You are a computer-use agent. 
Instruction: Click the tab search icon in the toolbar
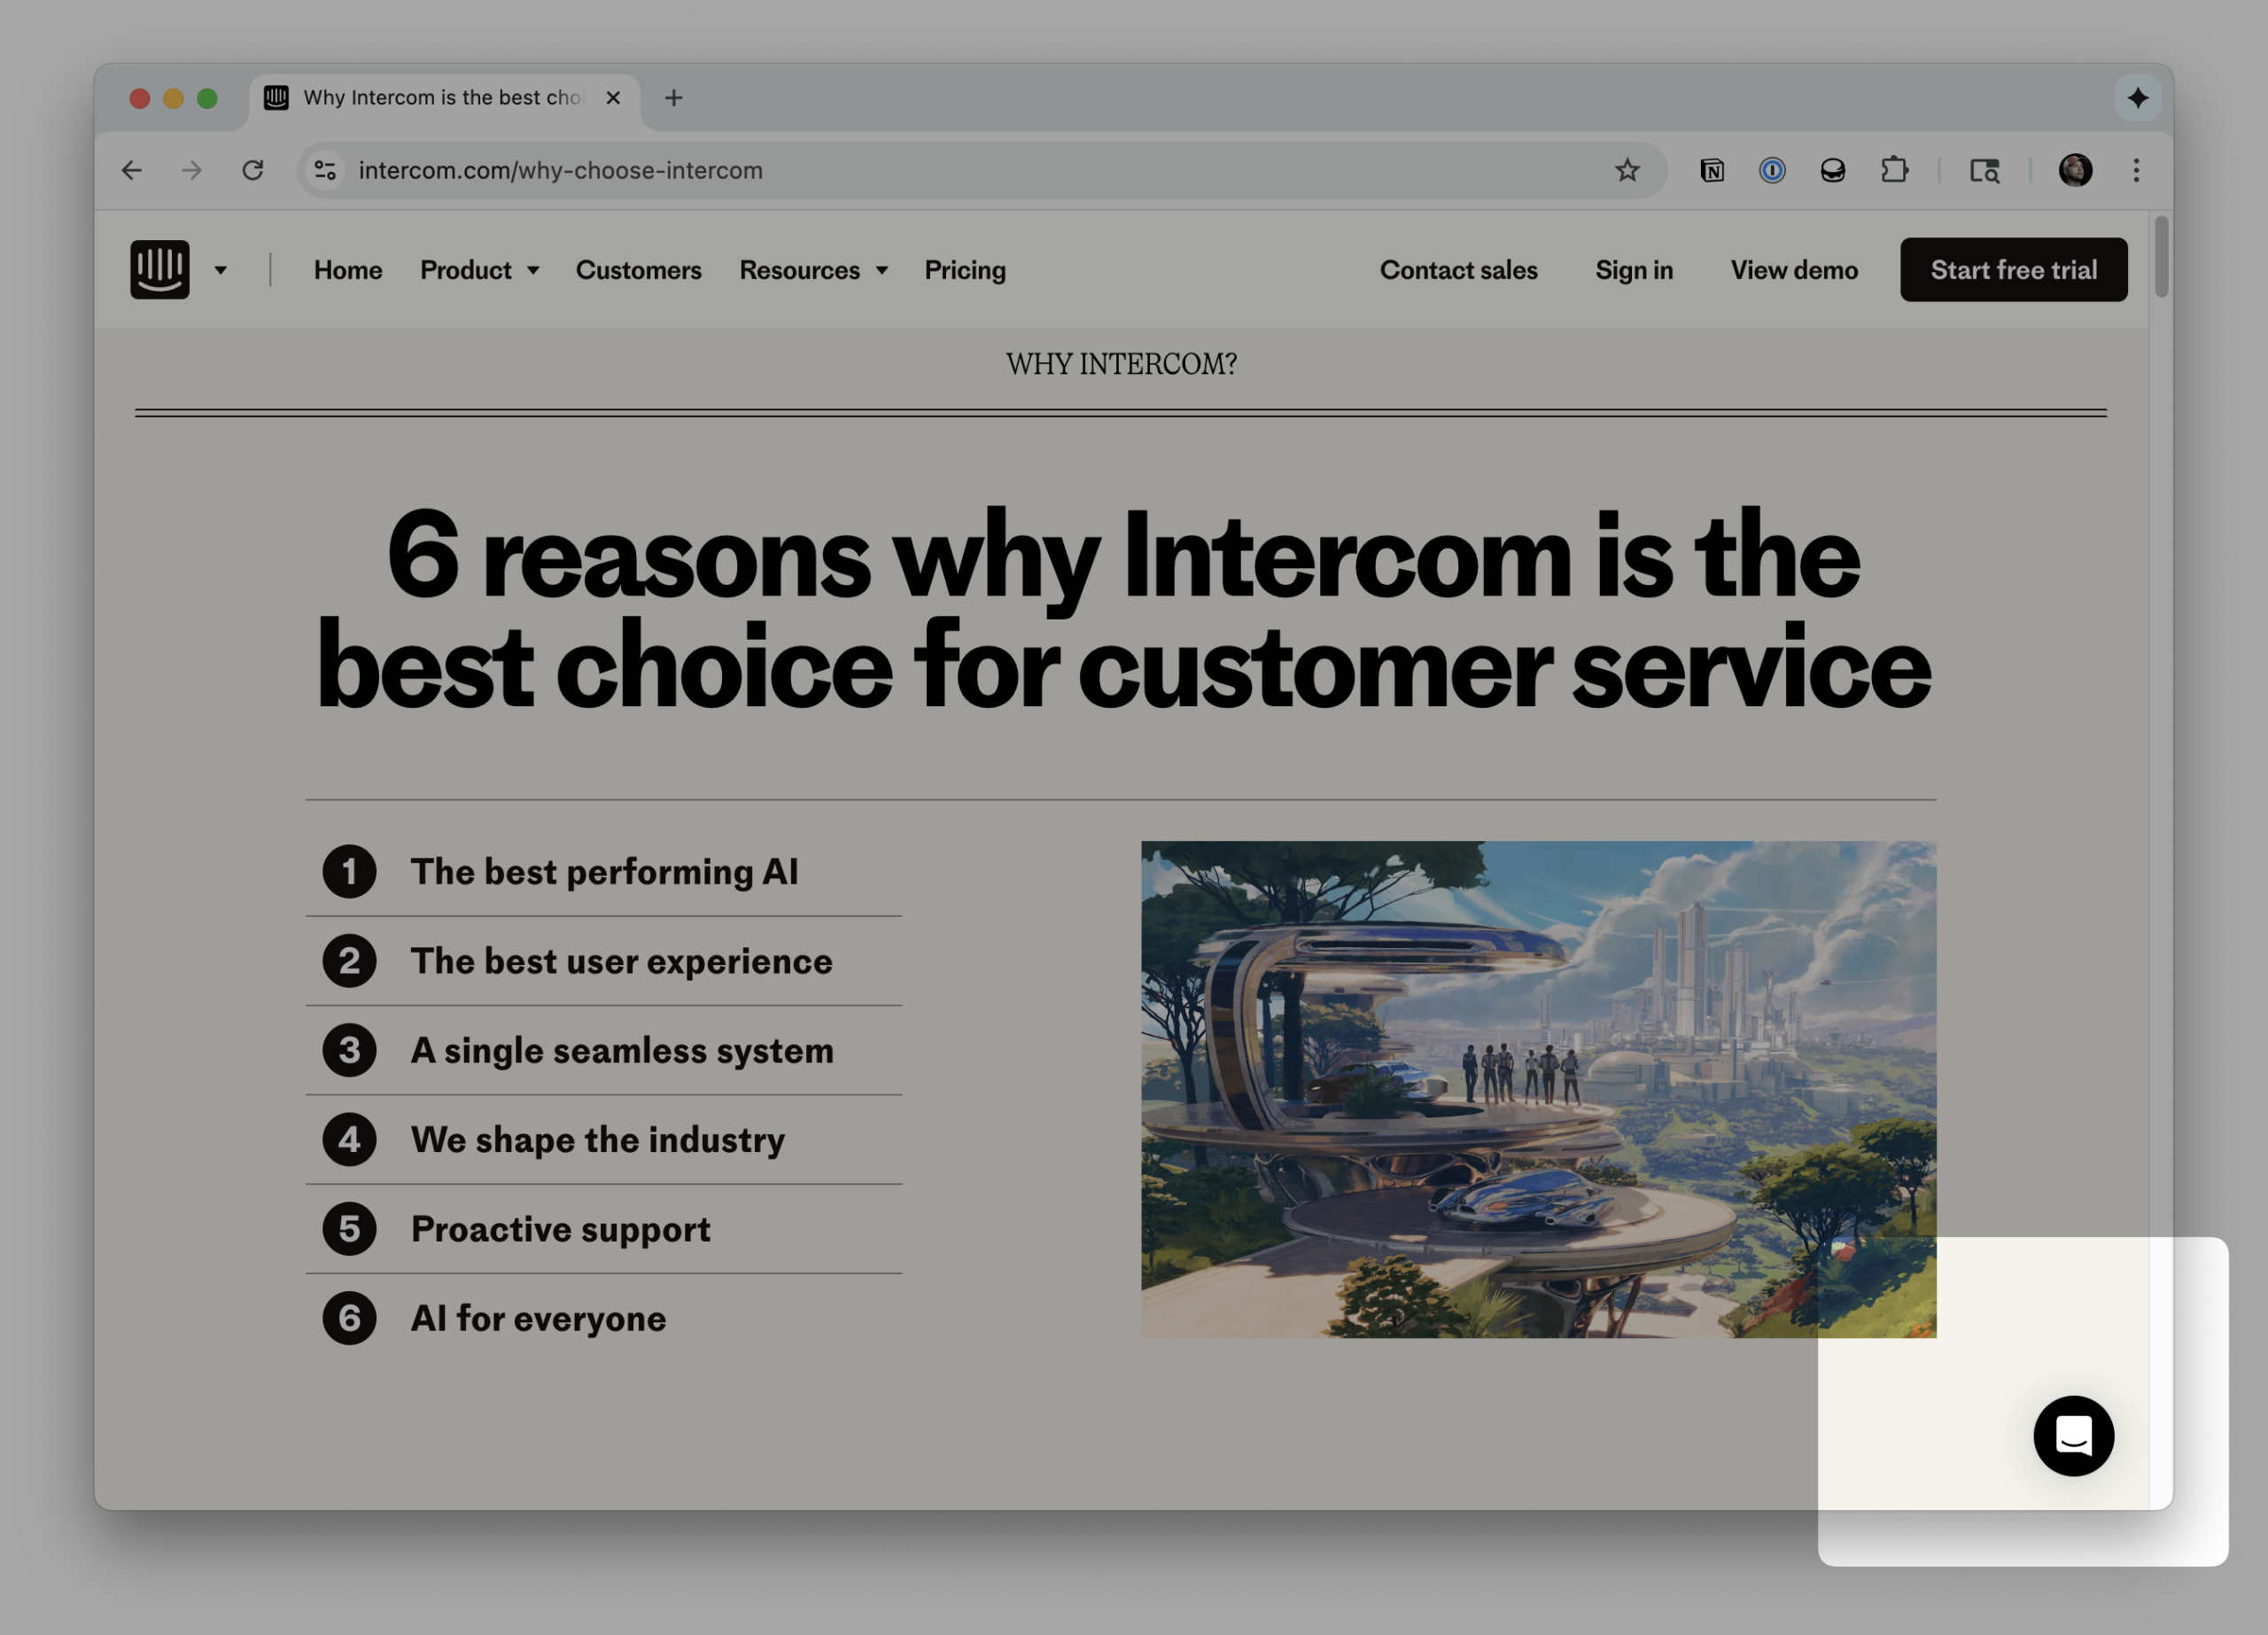[x=1984, y=170]
